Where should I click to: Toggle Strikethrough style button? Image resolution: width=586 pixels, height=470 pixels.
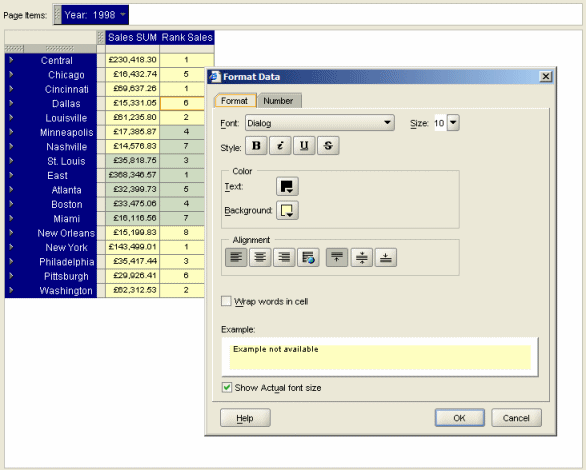(x=328, y=145)
